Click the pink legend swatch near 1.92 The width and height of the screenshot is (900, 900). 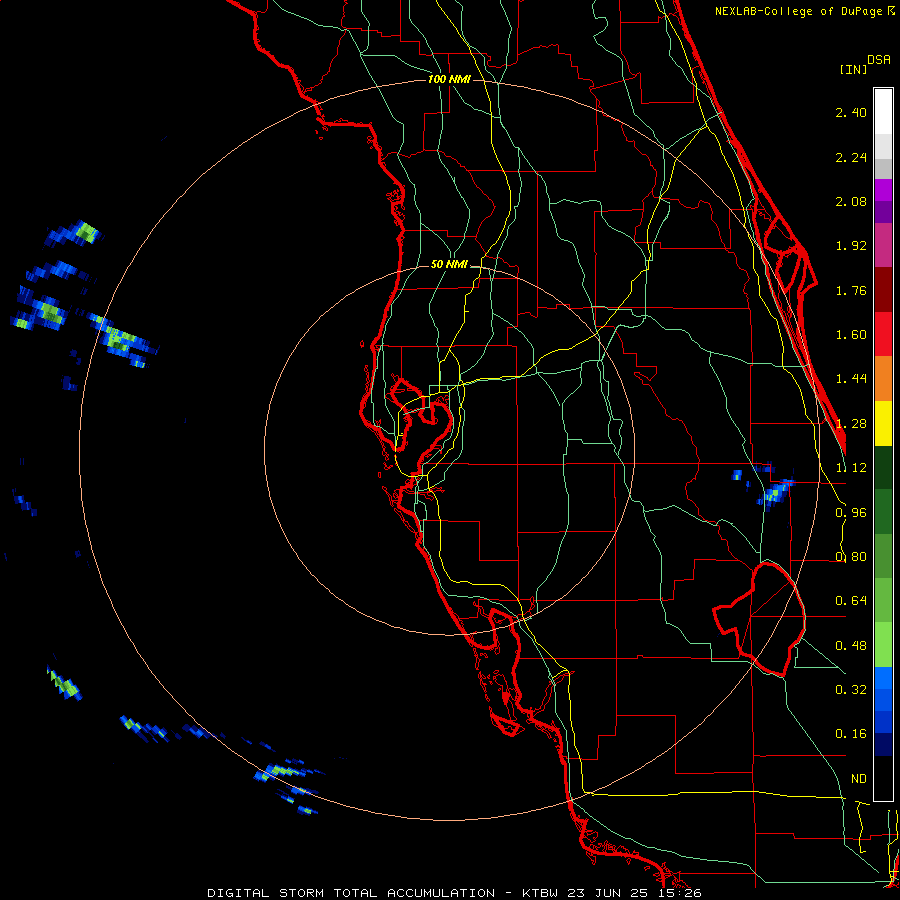883,245
